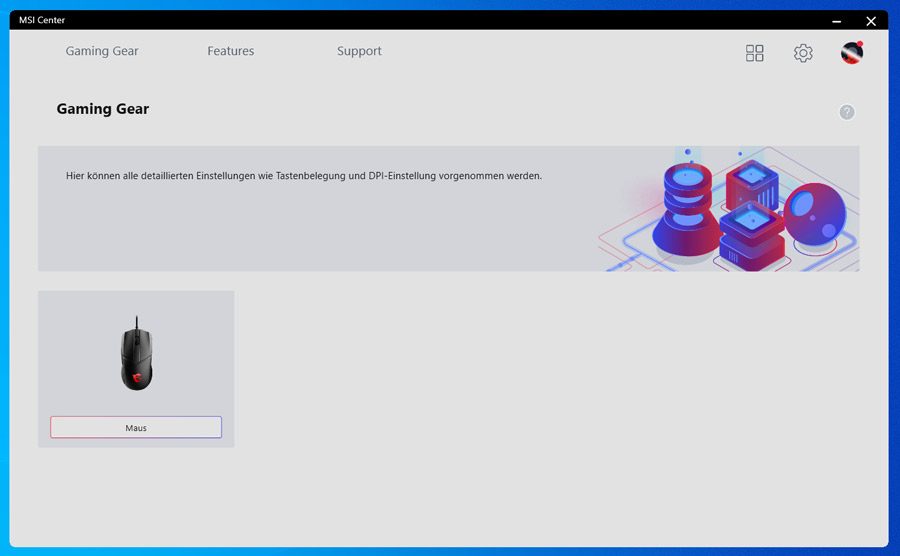Open the Gaming Gear tab
This screenshot has width=900, height=556.
tap(102, 51)
